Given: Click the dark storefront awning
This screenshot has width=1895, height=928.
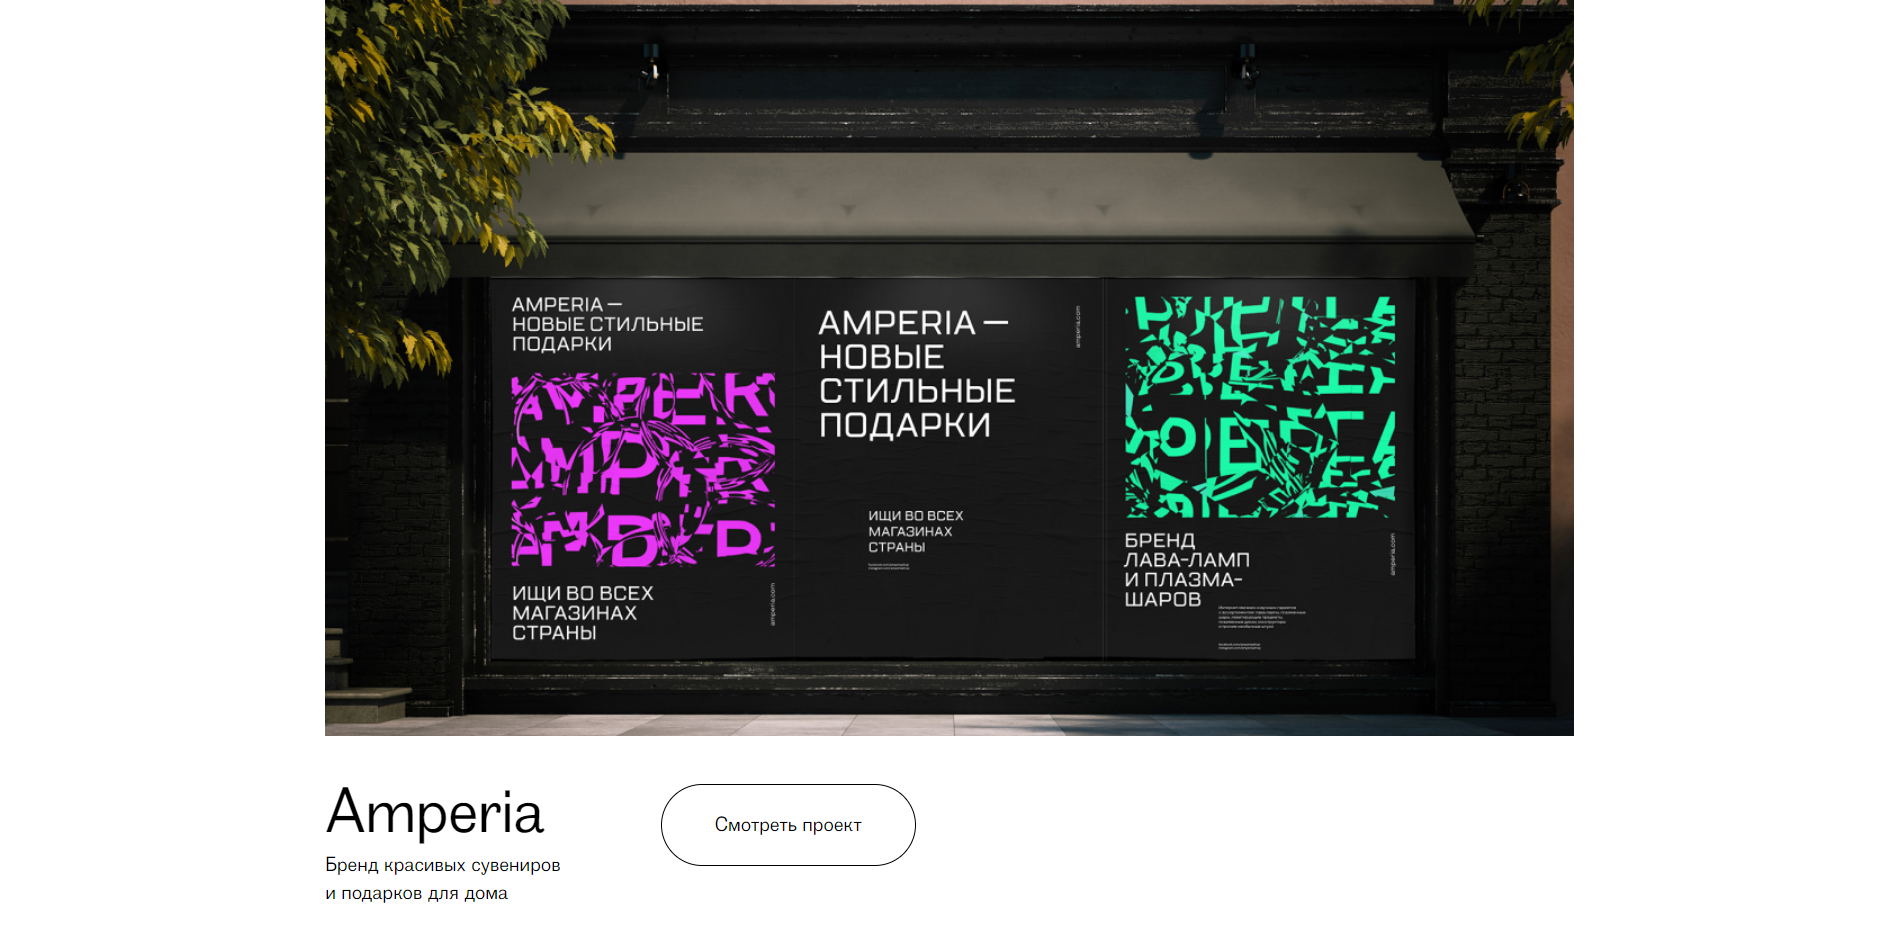Looking at the screenshot, I should click(x=960, y=212).
